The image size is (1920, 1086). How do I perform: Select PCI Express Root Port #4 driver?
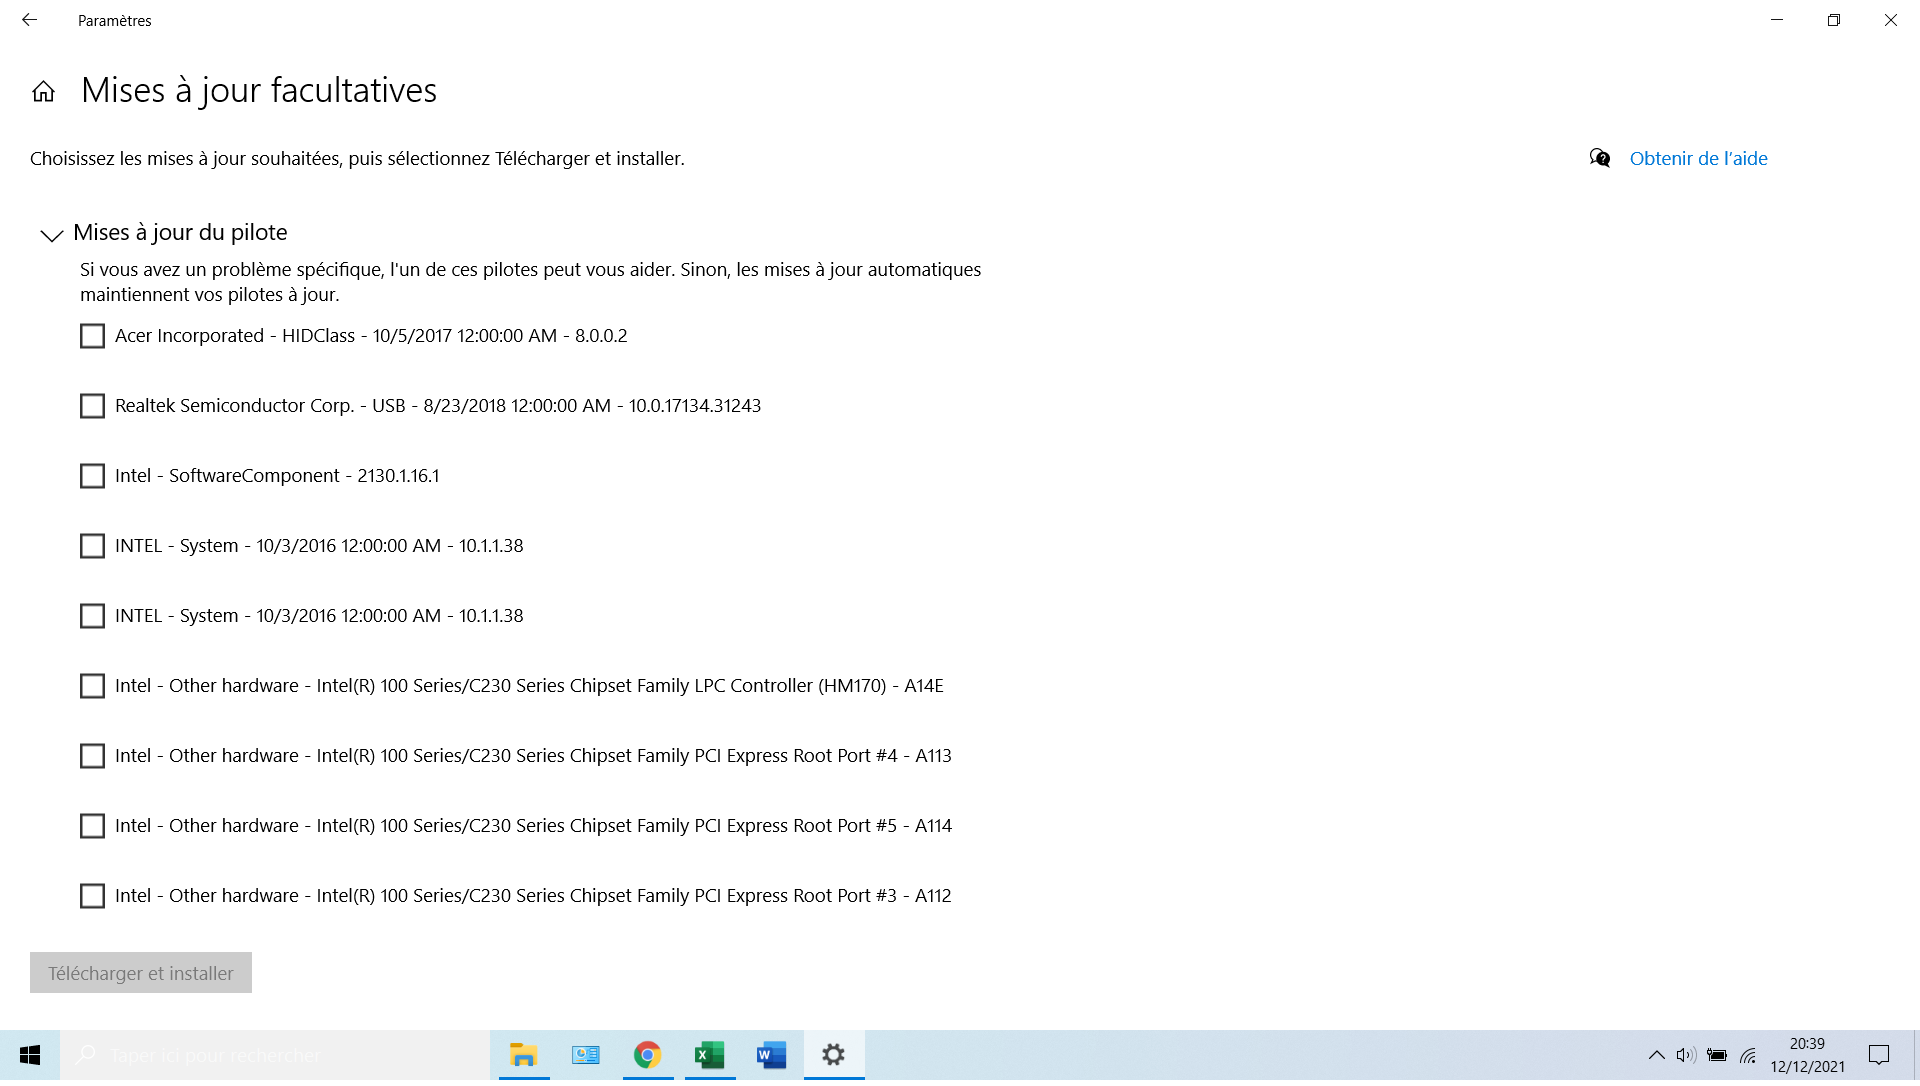point(92,756)
